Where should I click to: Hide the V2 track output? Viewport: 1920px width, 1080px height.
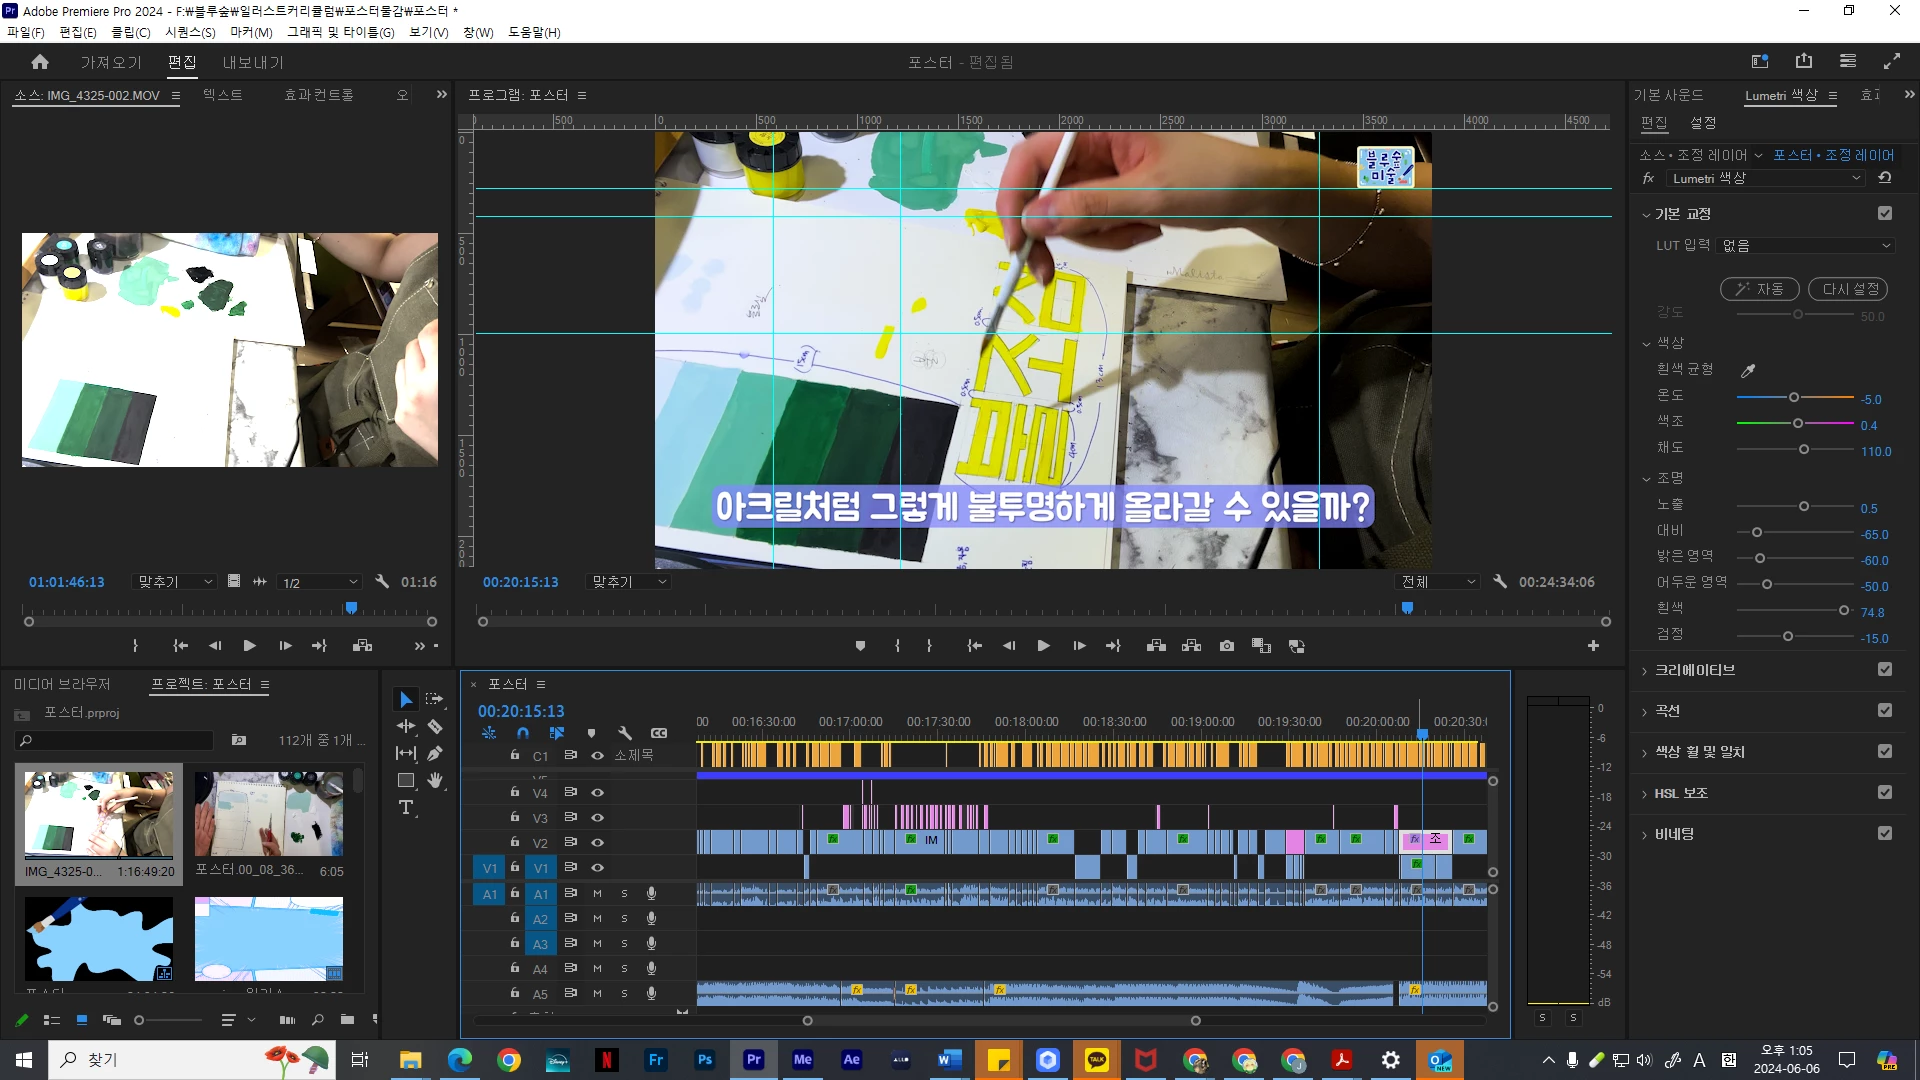(x=597, y=843)
